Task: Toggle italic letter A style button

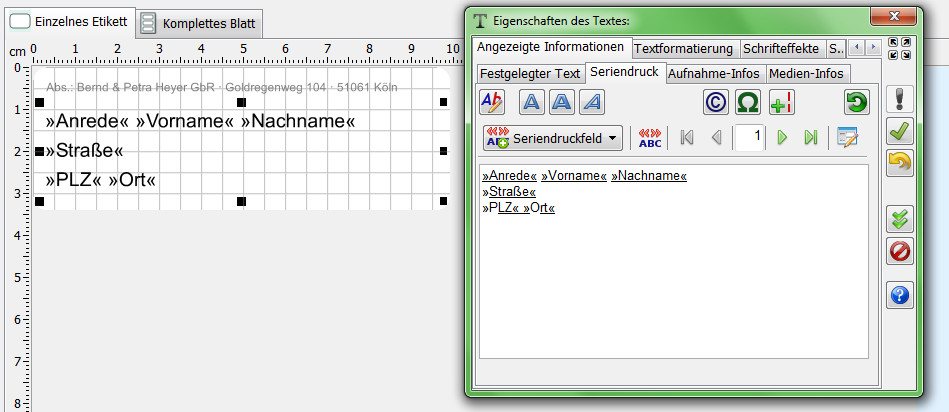Action: click(593, 101)
